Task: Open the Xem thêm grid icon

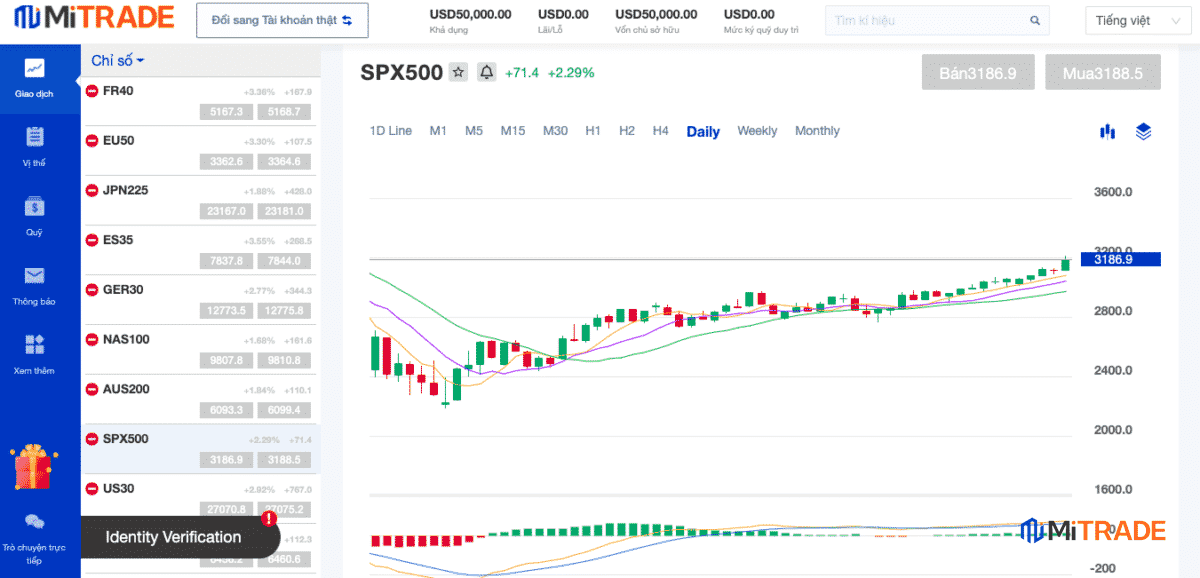Action: [35, 346]
